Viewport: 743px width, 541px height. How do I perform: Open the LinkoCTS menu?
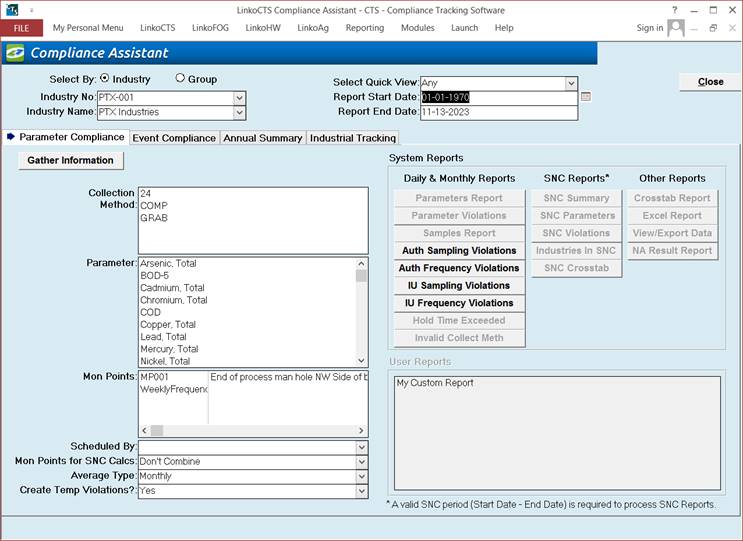(x=158, y=28)
